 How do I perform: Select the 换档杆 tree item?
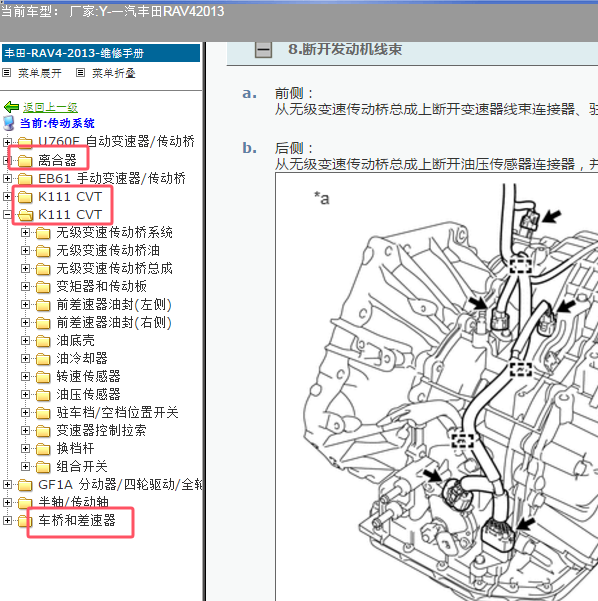point(75,448)
